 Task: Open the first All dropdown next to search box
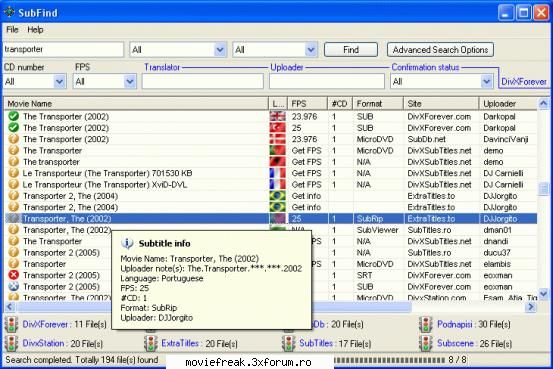(220, 50)
